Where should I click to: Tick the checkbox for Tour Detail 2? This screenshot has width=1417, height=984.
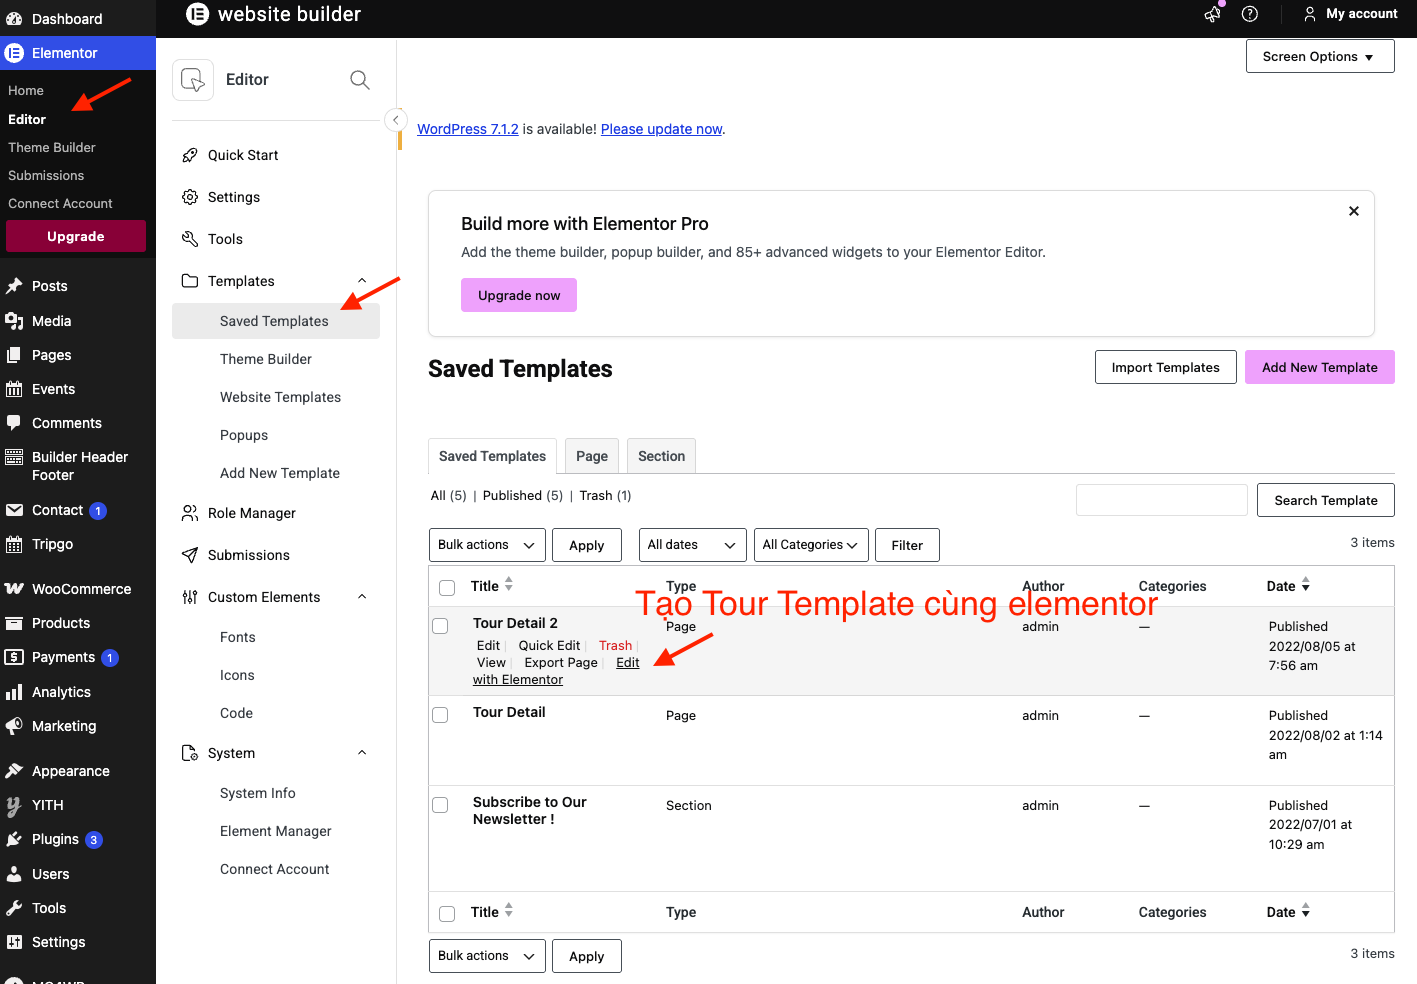[440, 626]
